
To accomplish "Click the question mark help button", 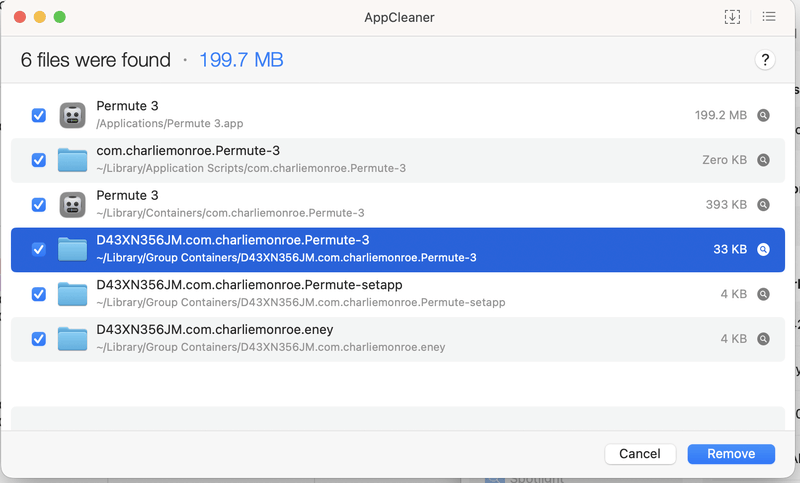I will point(764,60).
